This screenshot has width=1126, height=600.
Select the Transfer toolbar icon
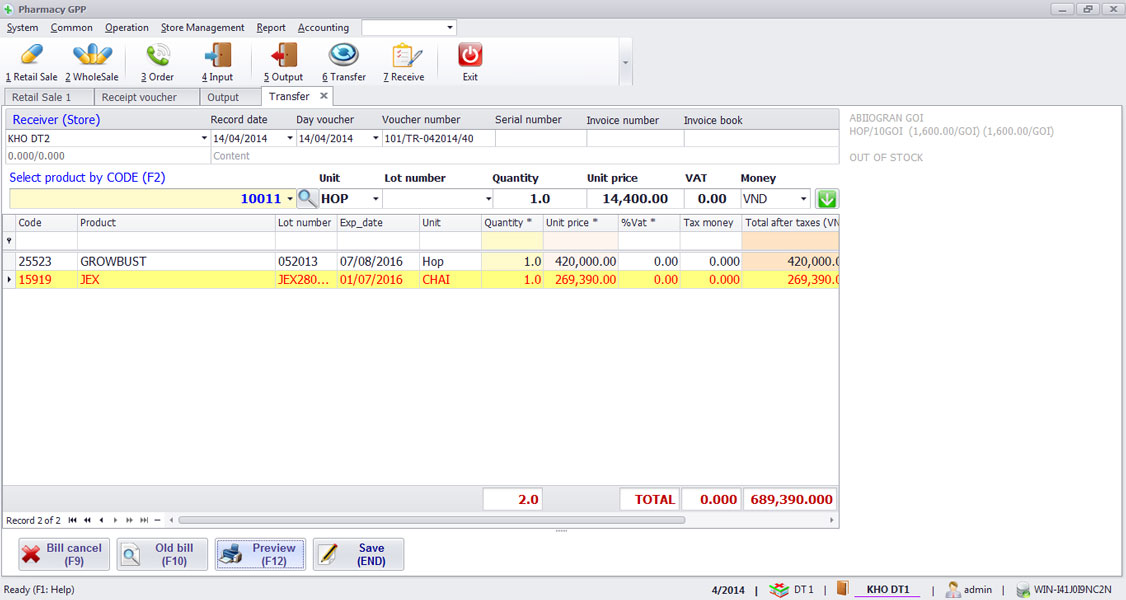point(344,60)
